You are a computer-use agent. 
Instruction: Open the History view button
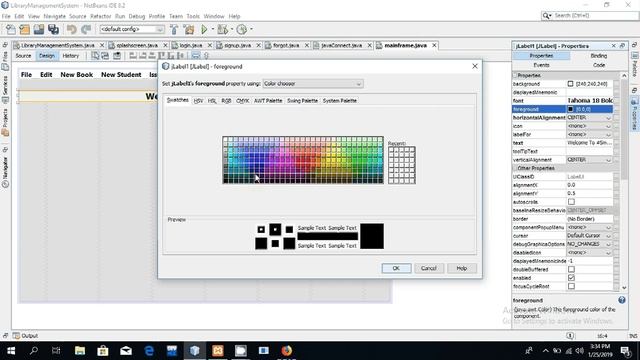click(71, 56)
